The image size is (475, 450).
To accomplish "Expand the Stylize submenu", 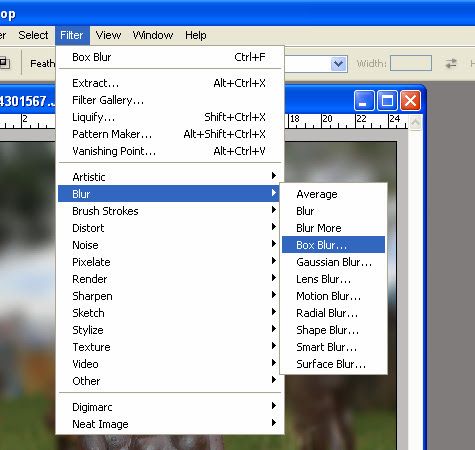I will 170,330.
